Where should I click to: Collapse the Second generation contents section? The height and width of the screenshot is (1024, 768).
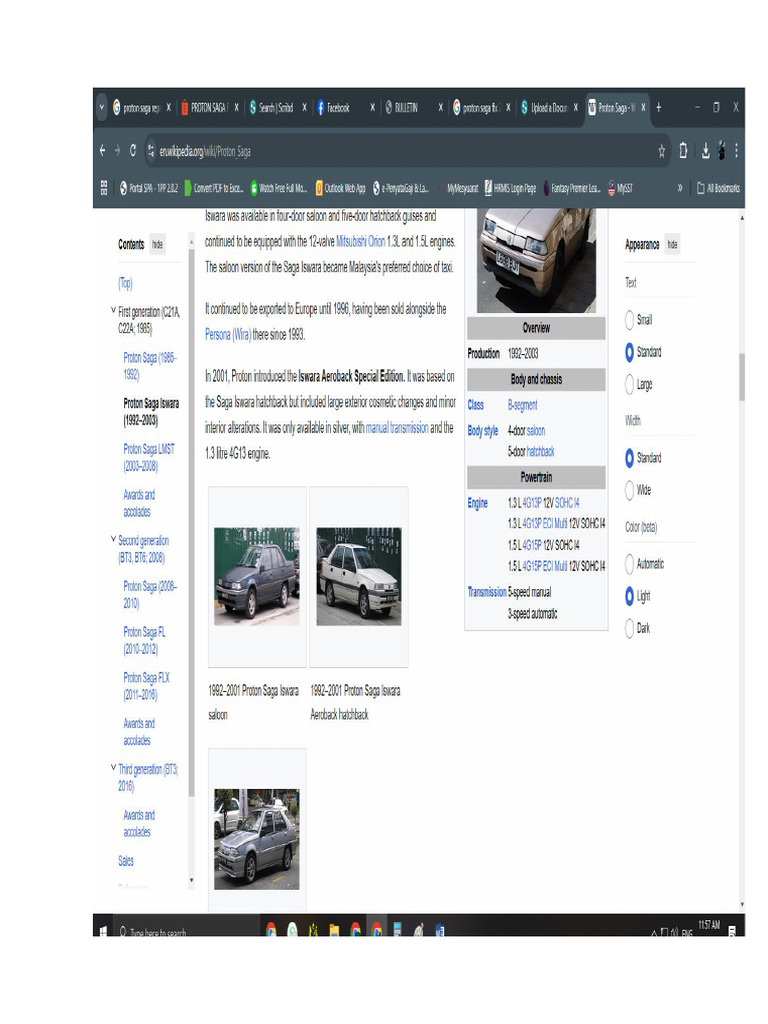point(113,540)
